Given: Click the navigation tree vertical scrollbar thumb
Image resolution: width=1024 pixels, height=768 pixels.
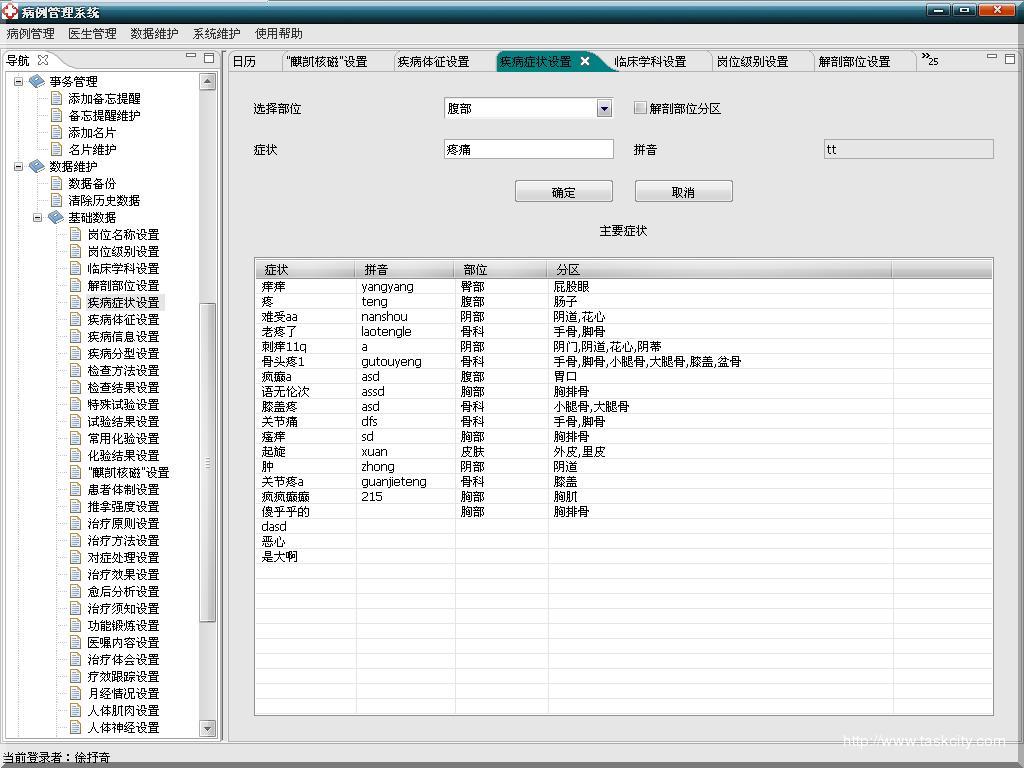Looking at the screenshot, I should tap(208, 460).
